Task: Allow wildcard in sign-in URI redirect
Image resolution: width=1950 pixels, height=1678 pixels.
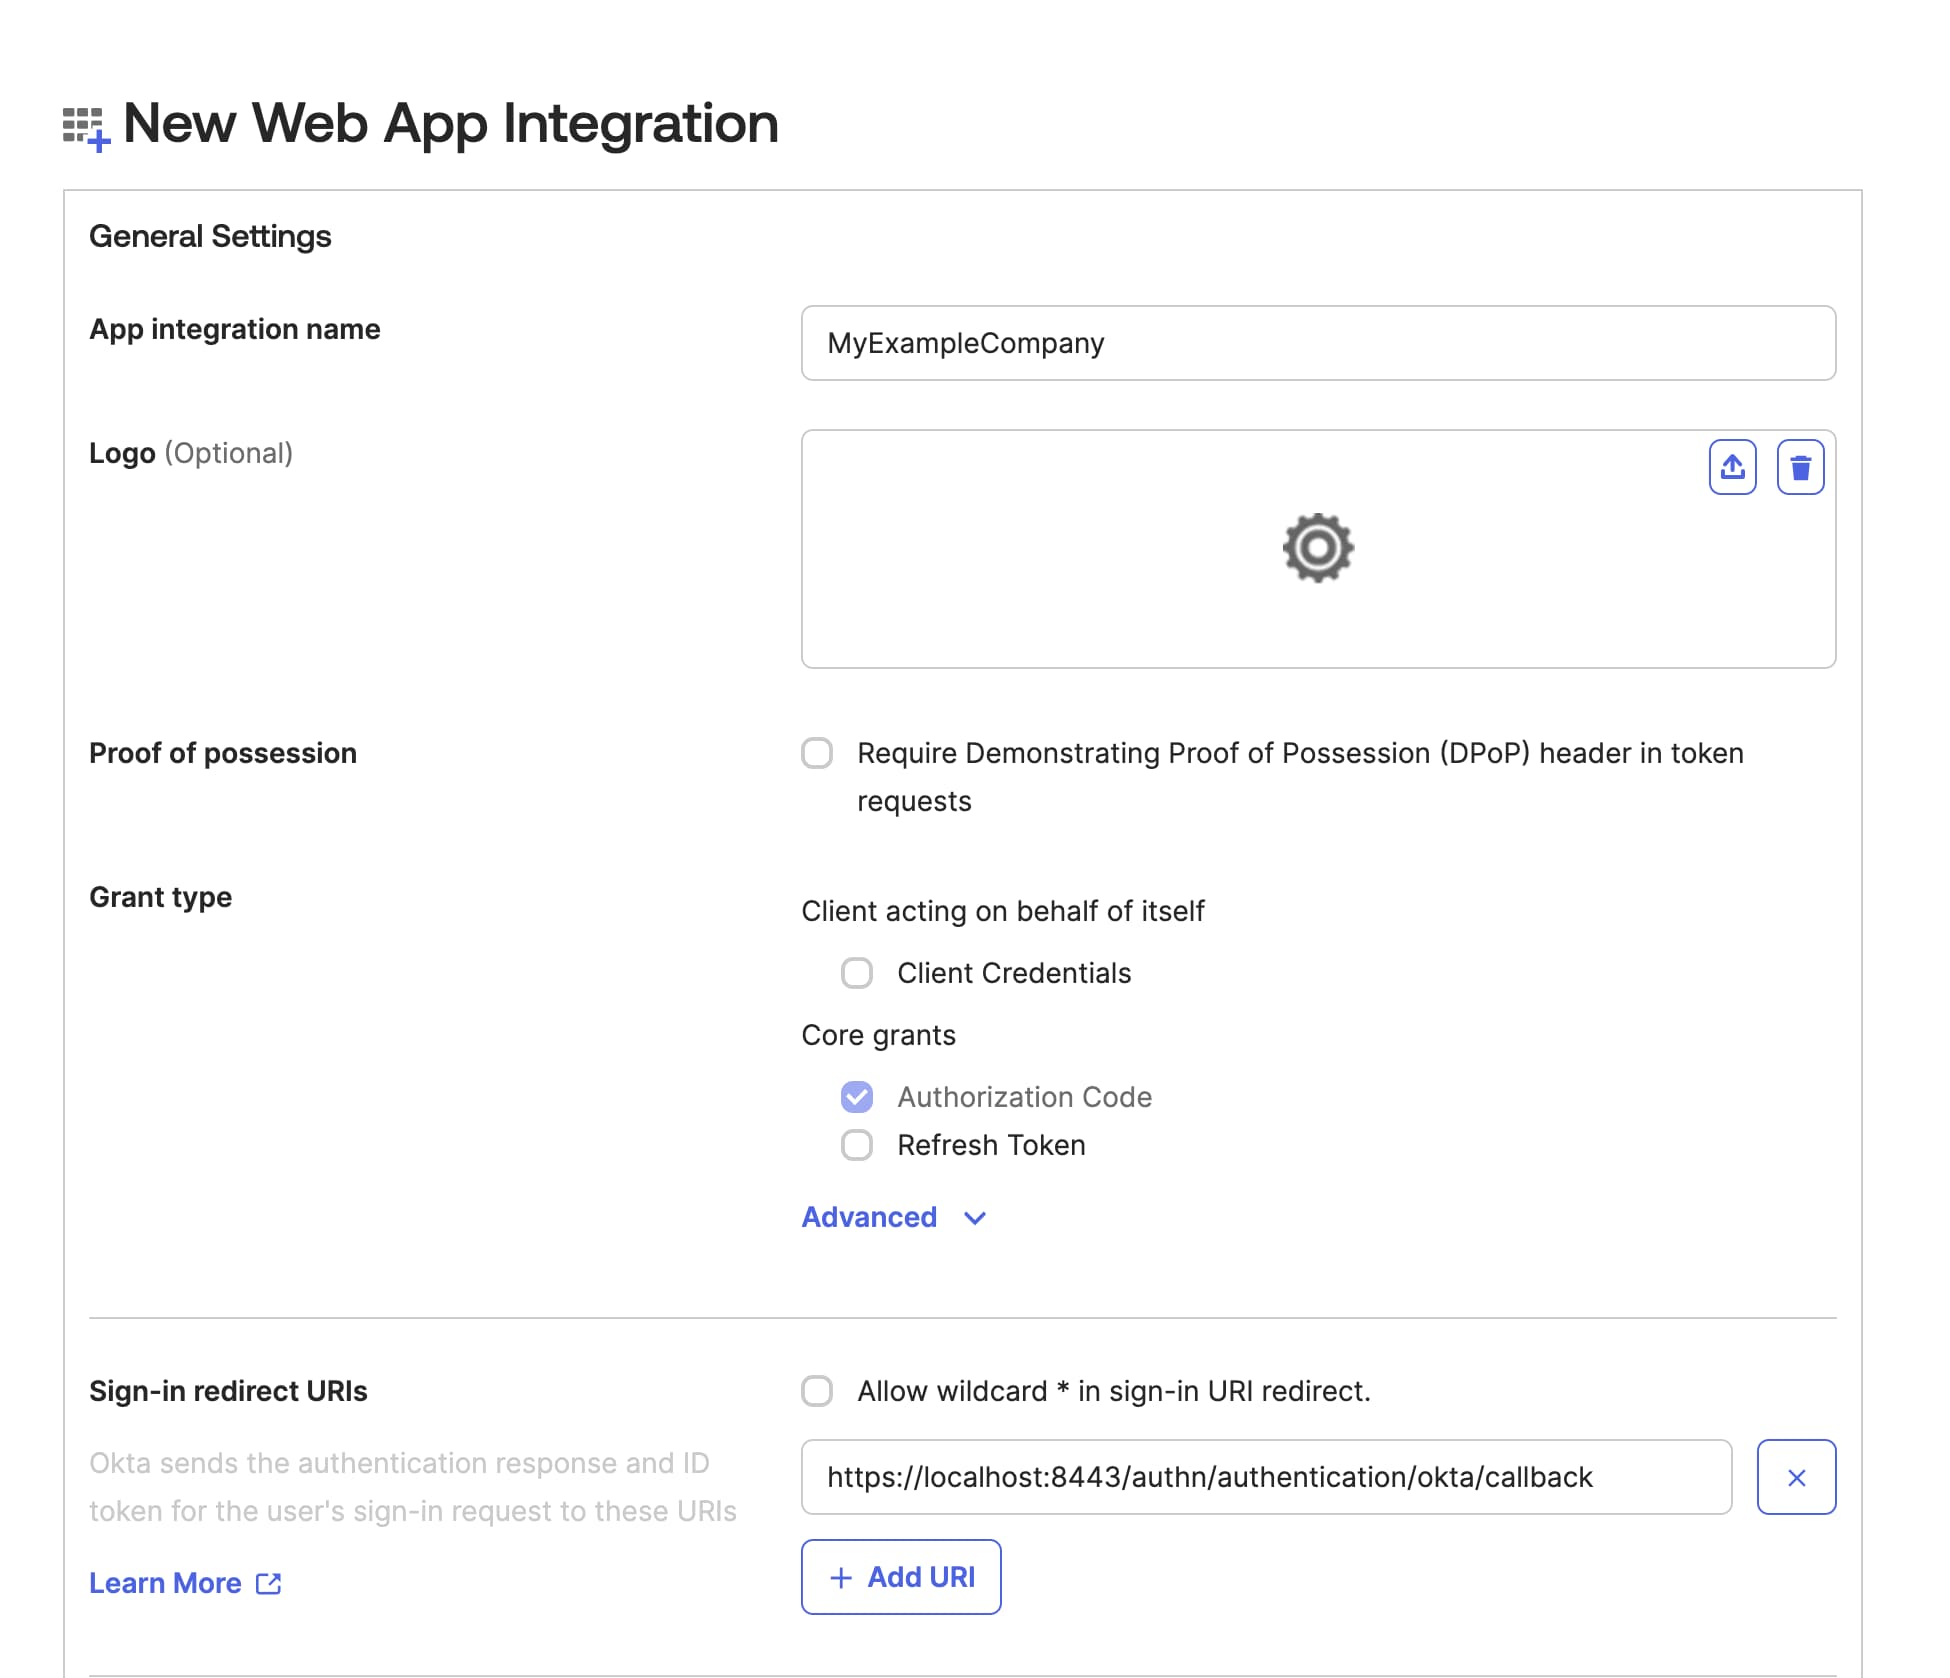Action: (817, 1390)
